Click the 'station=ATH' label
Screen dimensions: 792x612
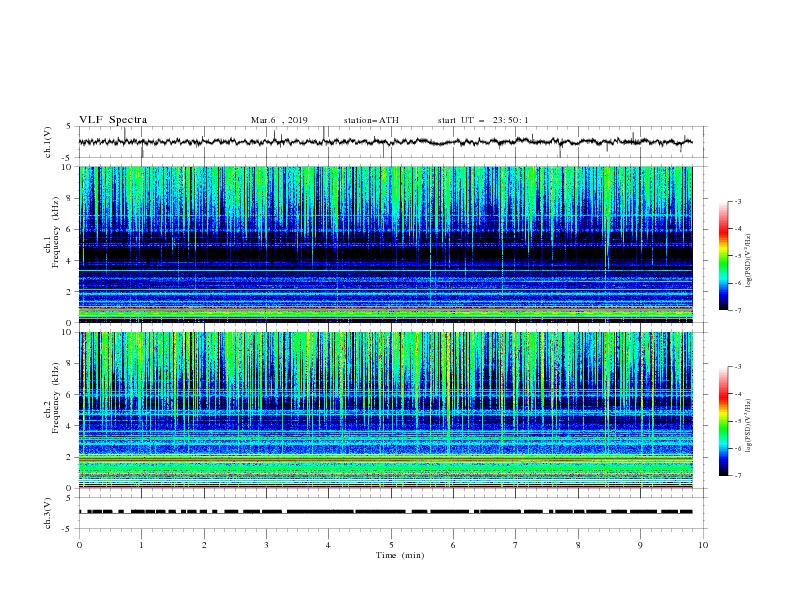371,120
